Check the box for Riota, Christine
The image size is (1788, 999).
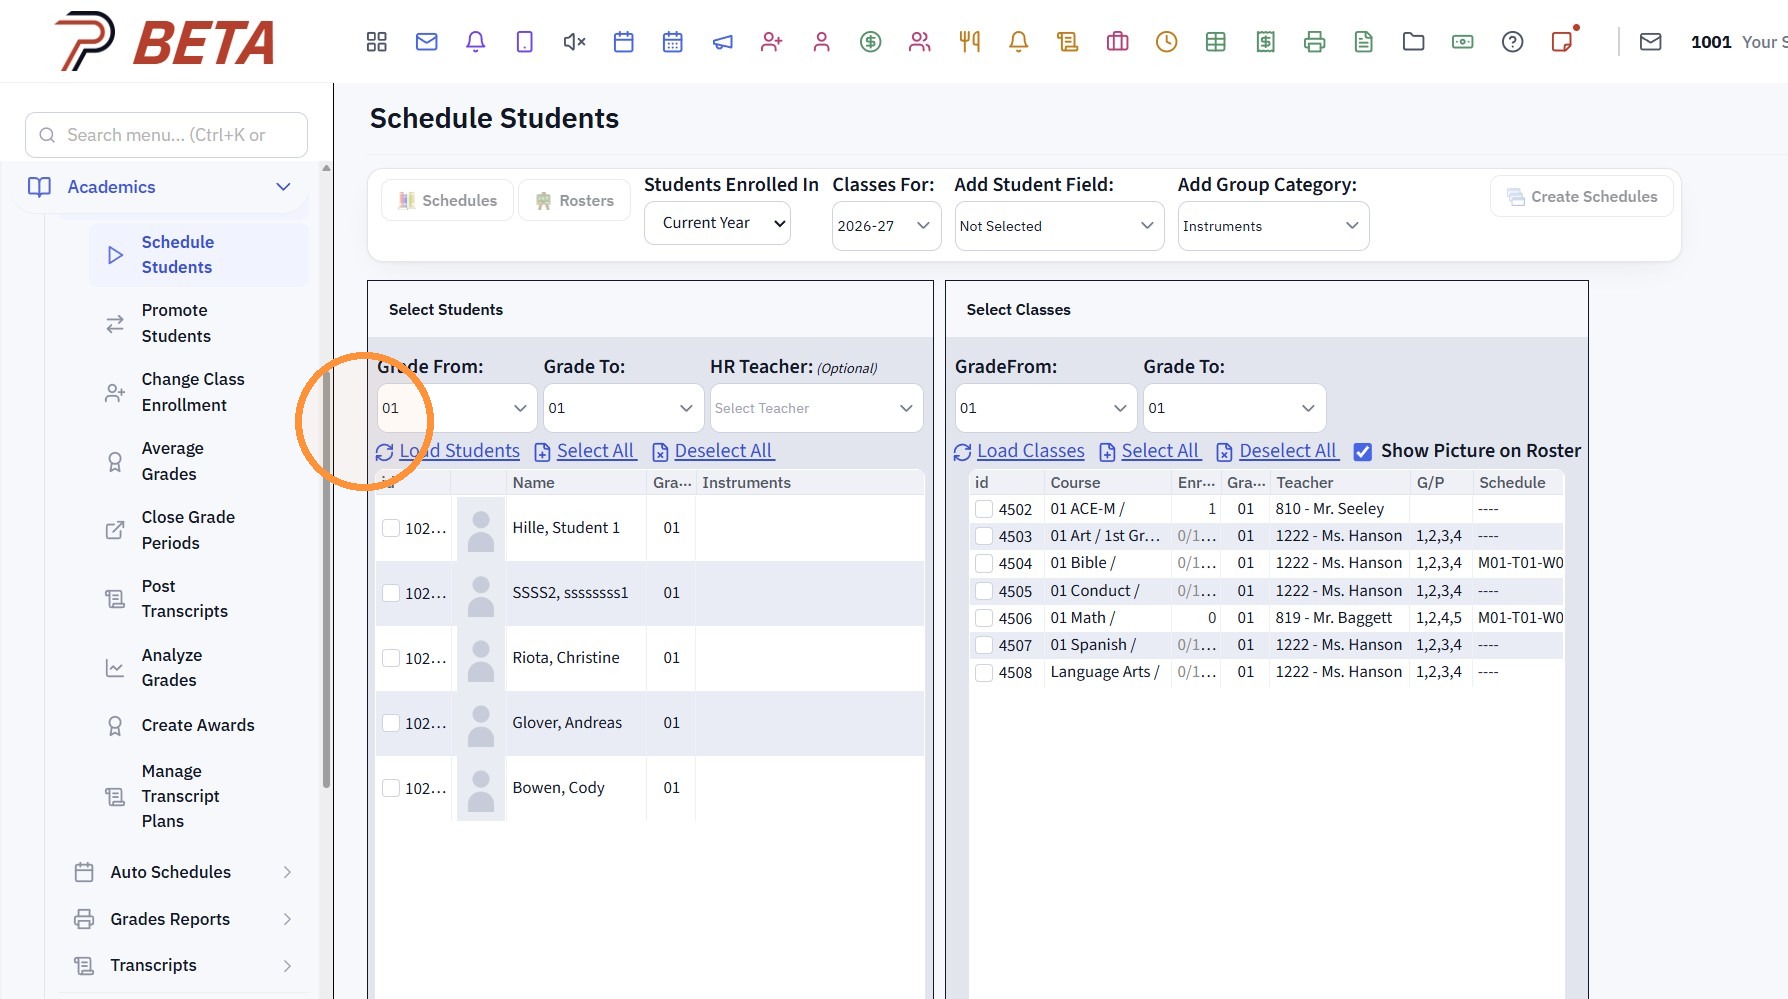point(391,658)
